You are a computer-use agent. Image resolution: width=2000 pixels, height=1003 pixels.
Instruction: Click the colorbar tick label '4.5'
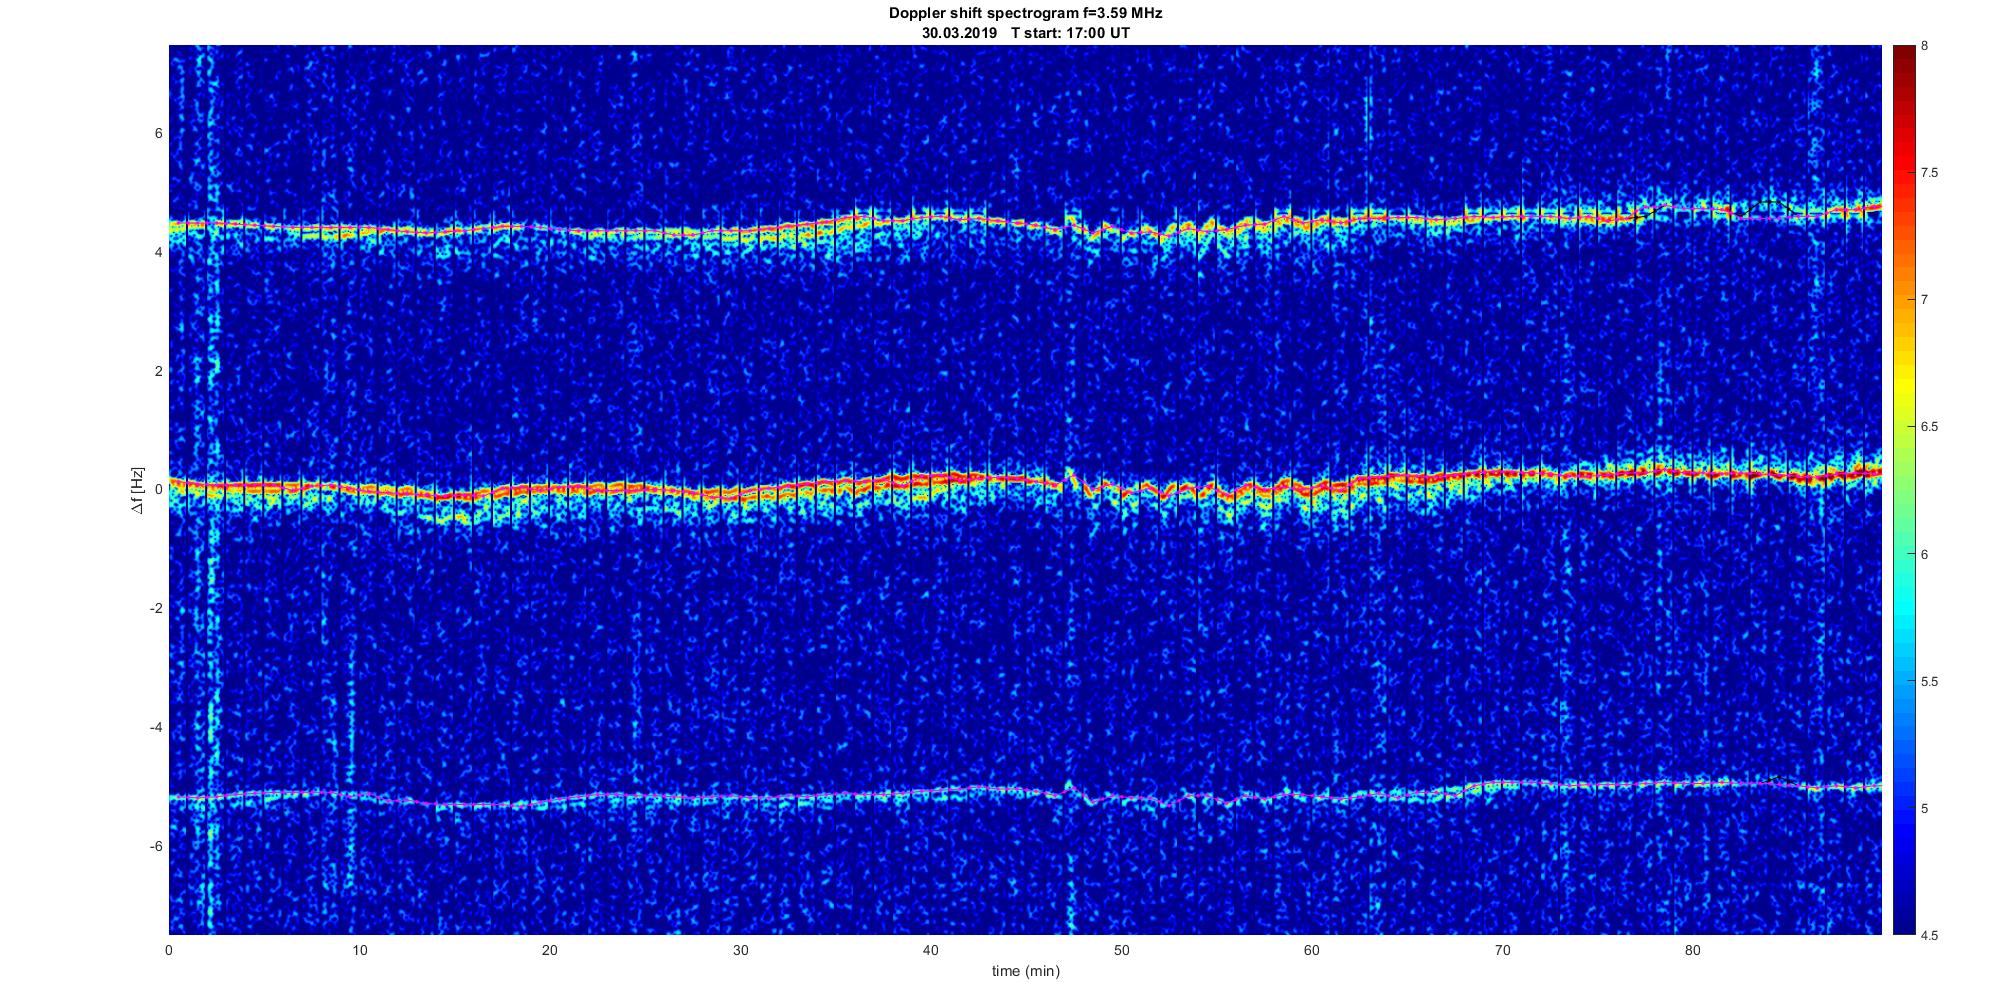pyautogui.click(x=1929, y=936)
